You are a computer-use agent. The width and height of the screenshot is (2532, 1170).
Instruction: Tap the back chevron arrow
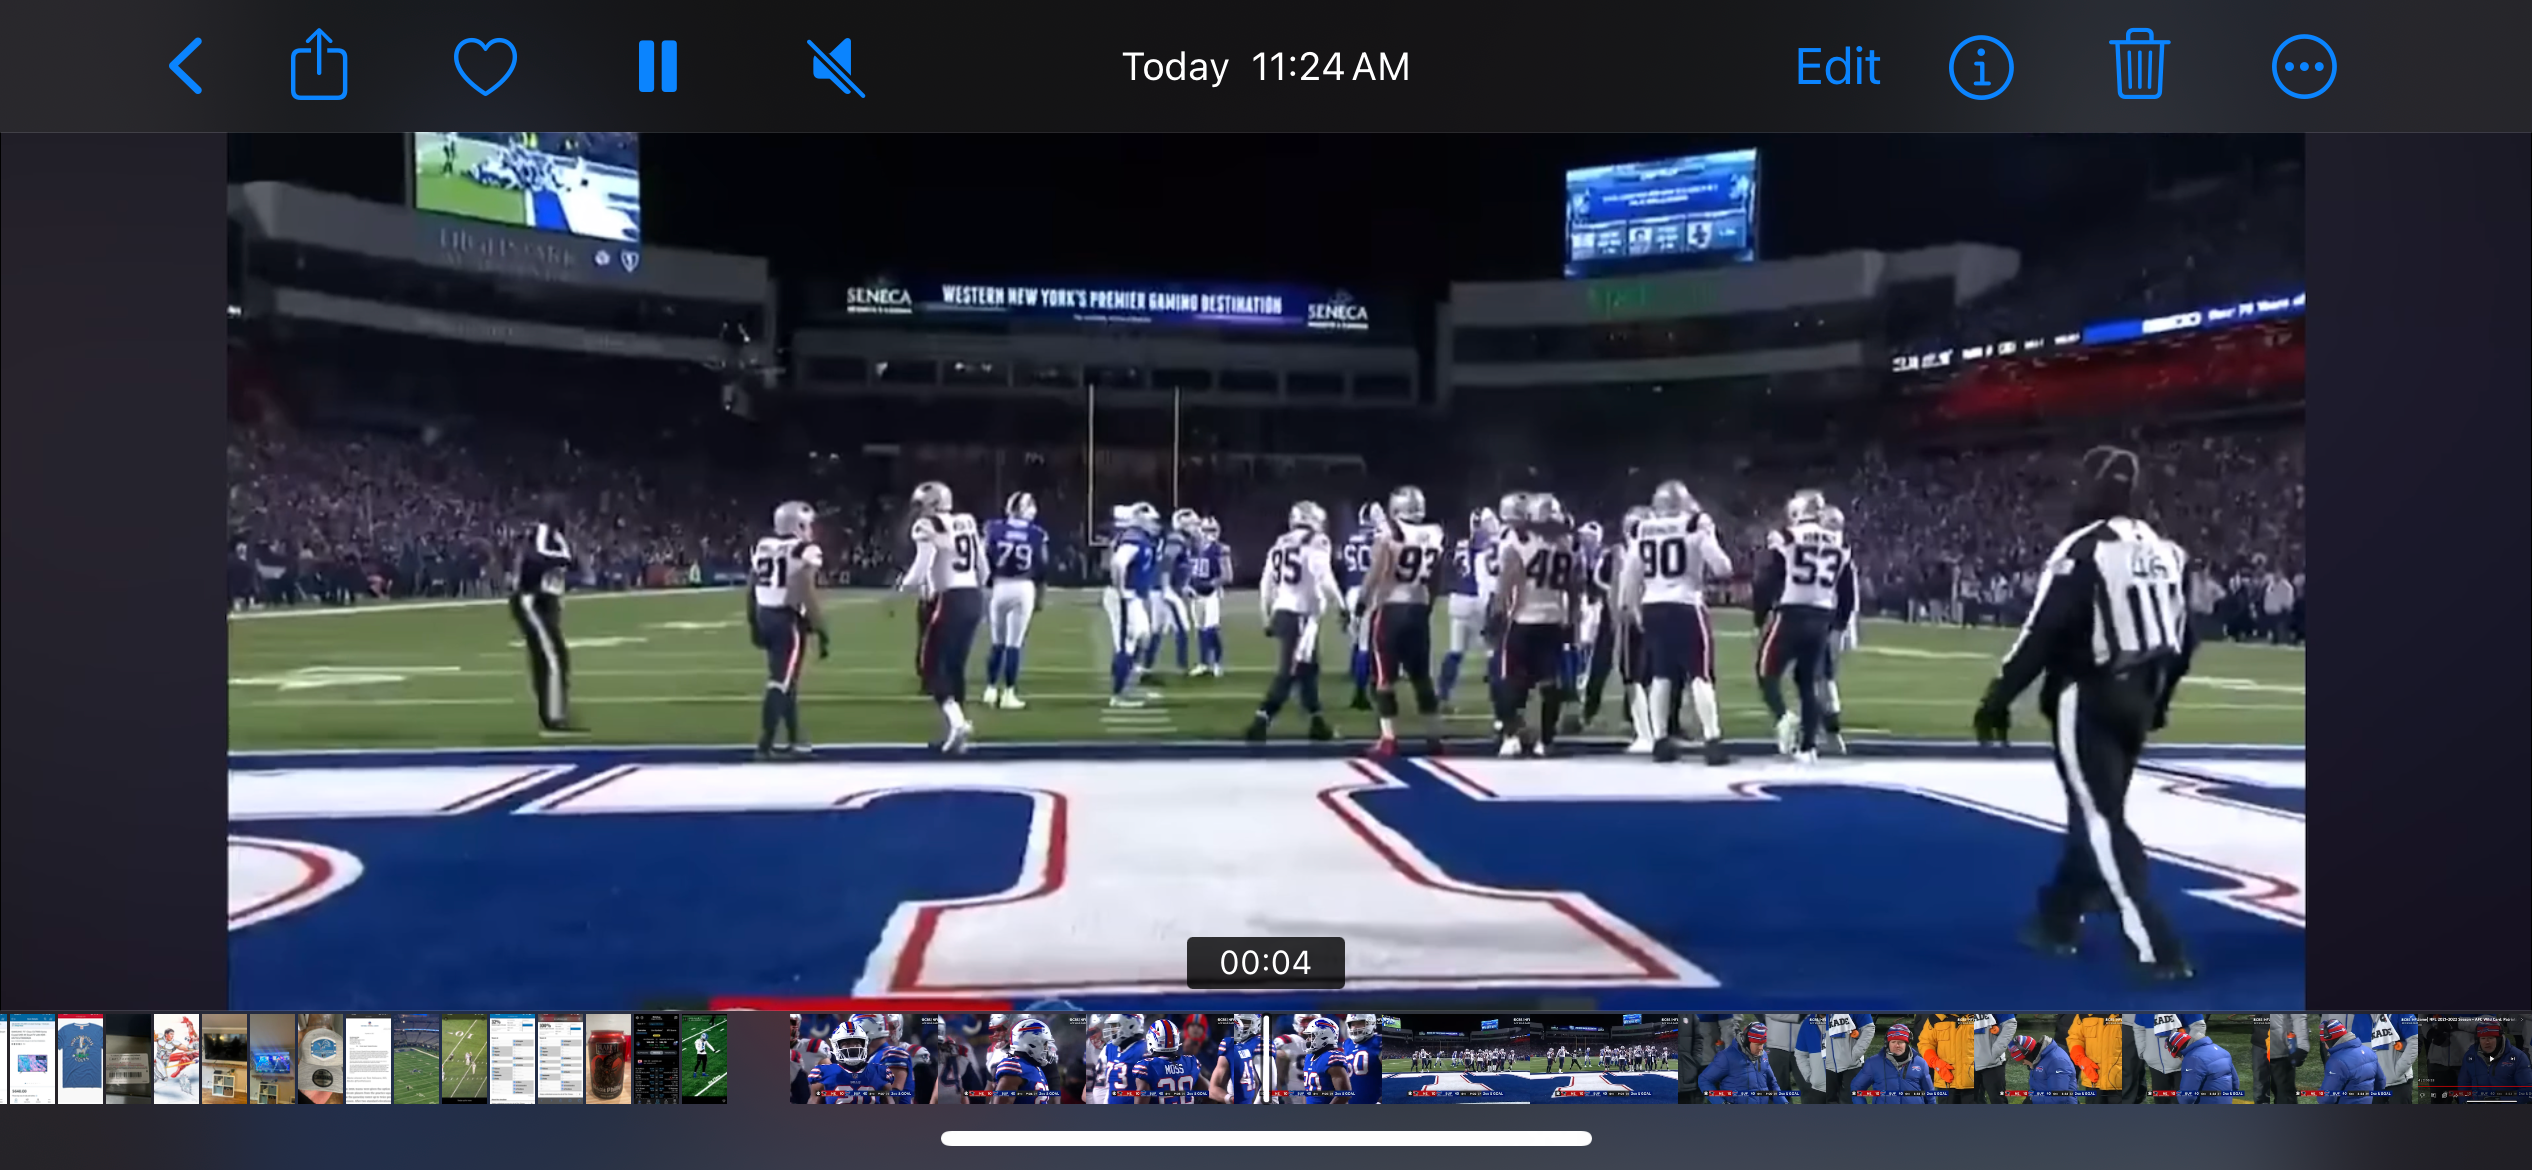[186, 67]
